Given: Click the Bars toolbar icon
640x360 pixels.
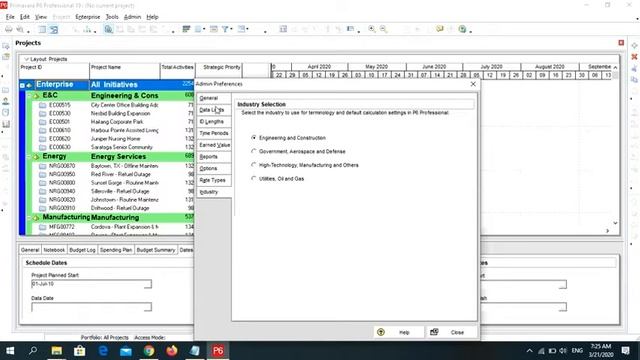Looking at the screenshot, I should coord(186,29).
